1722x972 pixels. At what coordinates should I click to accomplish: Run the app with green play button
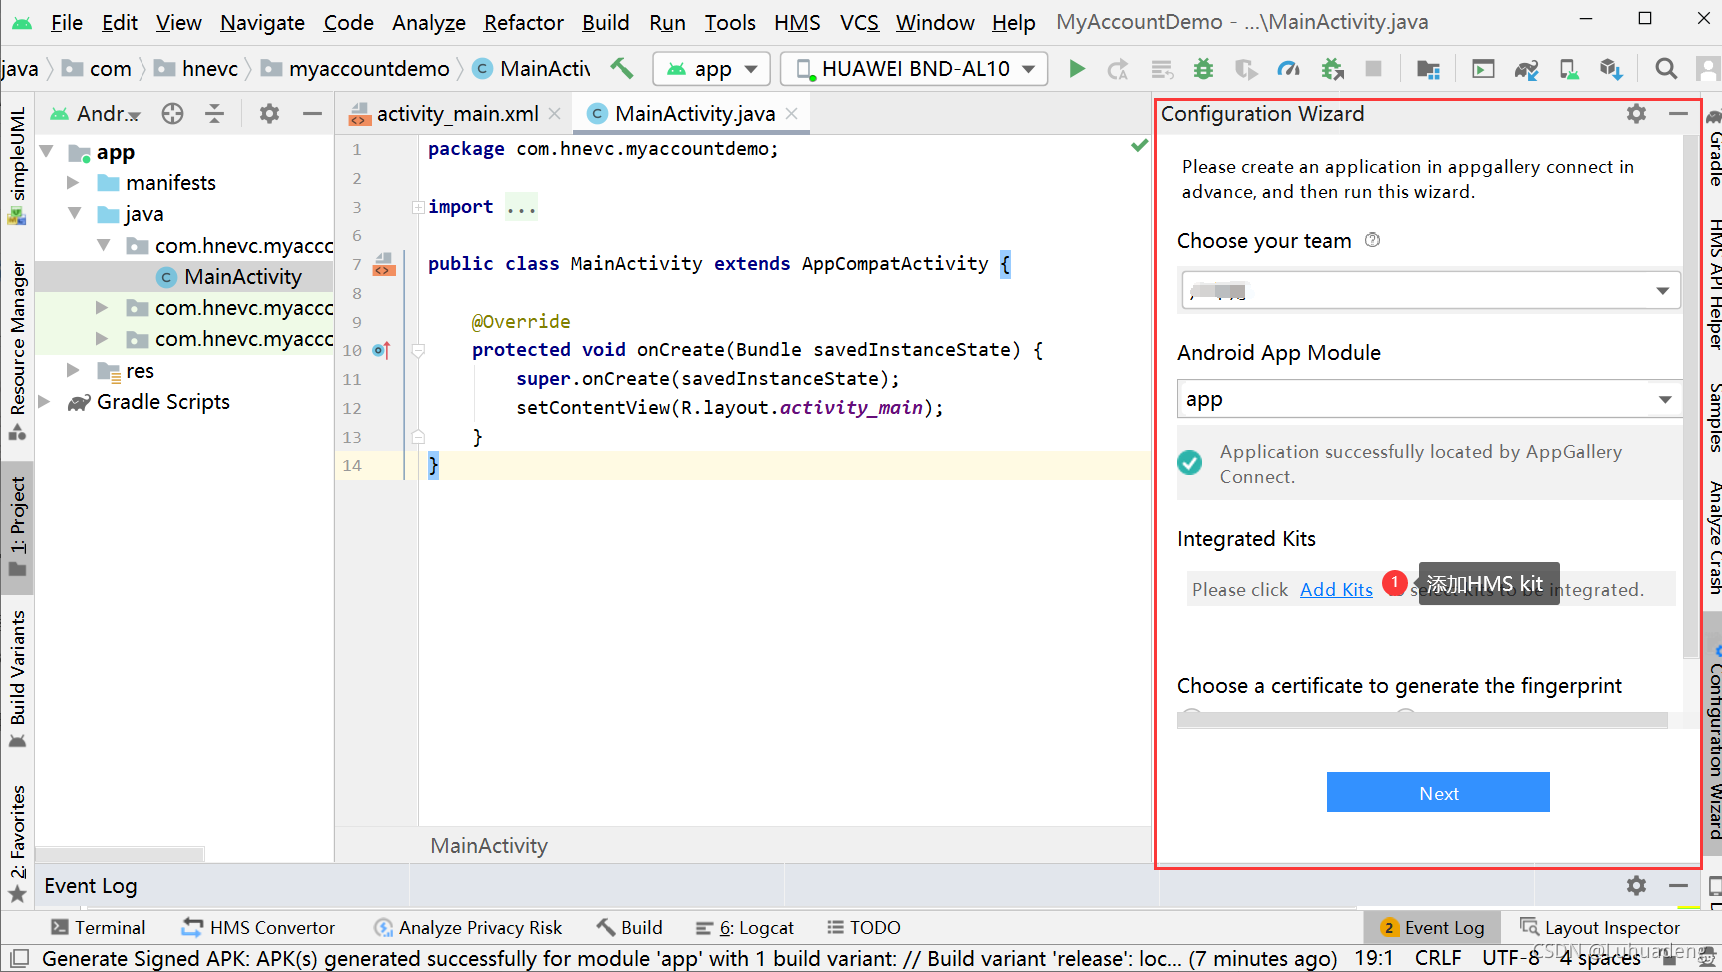[1077, 68]
